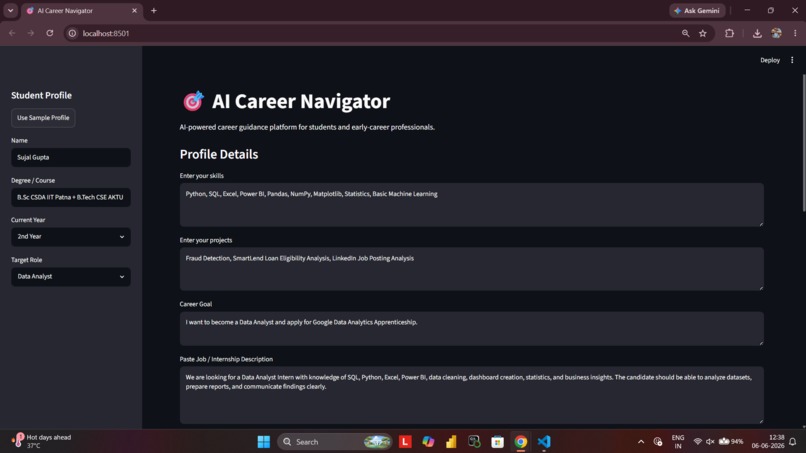Screen dimensions: 806x453
Task: Open the Current Year dropdown
Action: [70, 237]
